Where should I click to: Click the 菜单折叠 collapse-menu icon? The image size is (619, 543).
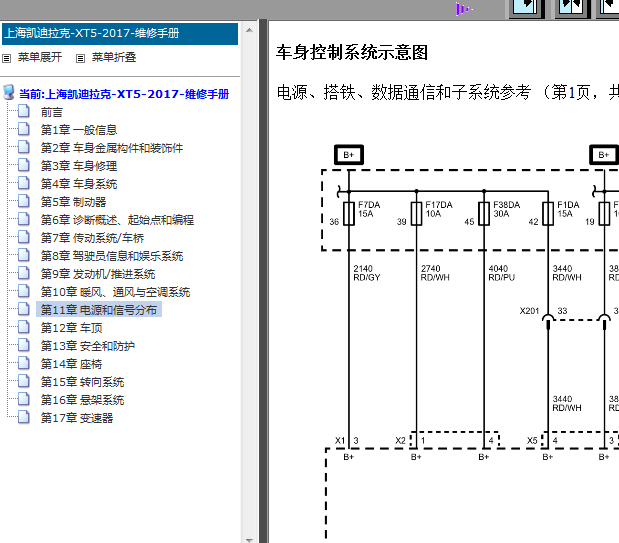[x=80, y=58]
